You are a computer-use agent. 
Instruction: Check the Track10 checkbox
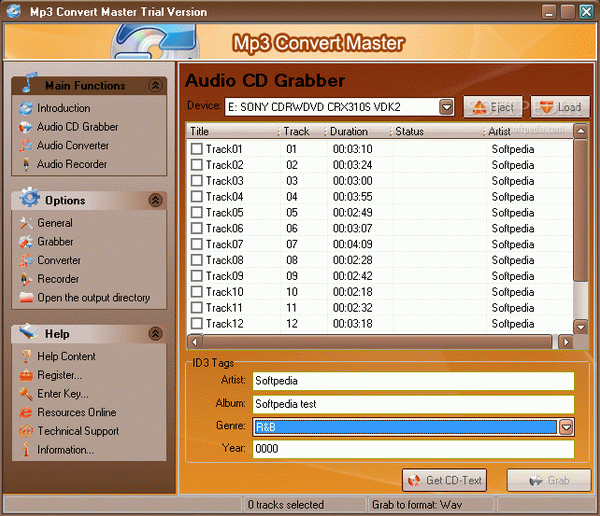point(197,292)
